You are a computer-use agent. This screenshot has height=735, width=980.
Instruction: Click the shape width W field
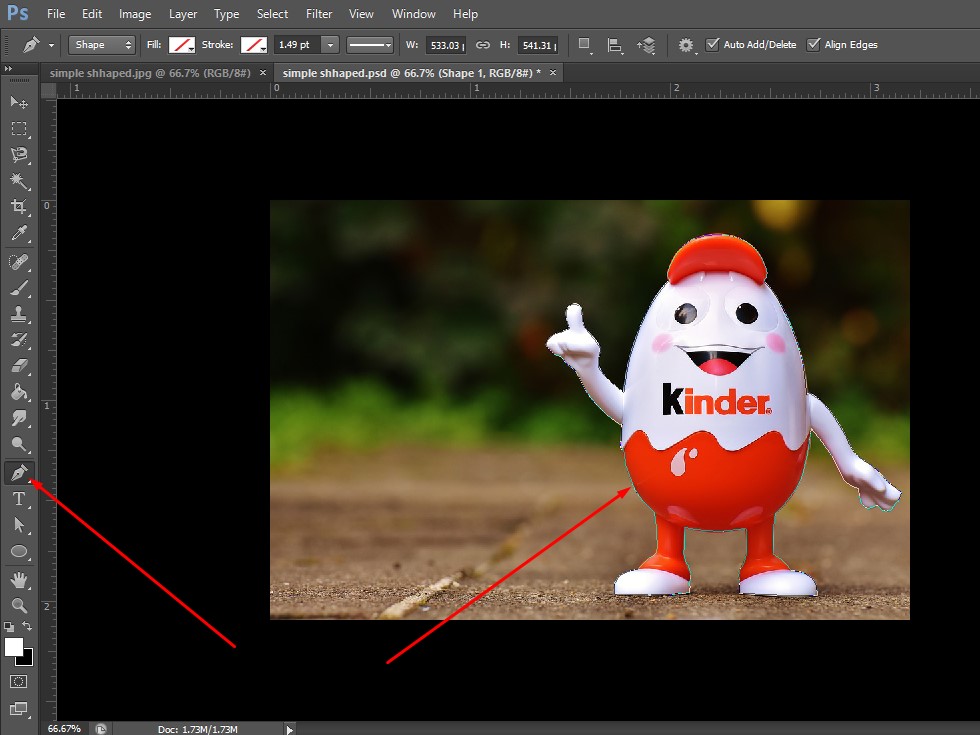446,45
